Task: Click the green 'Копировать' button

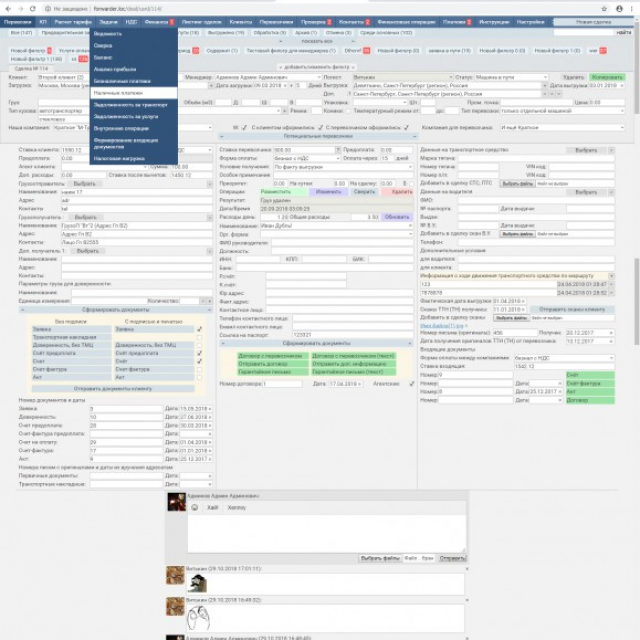Action: tap(607, 77)
